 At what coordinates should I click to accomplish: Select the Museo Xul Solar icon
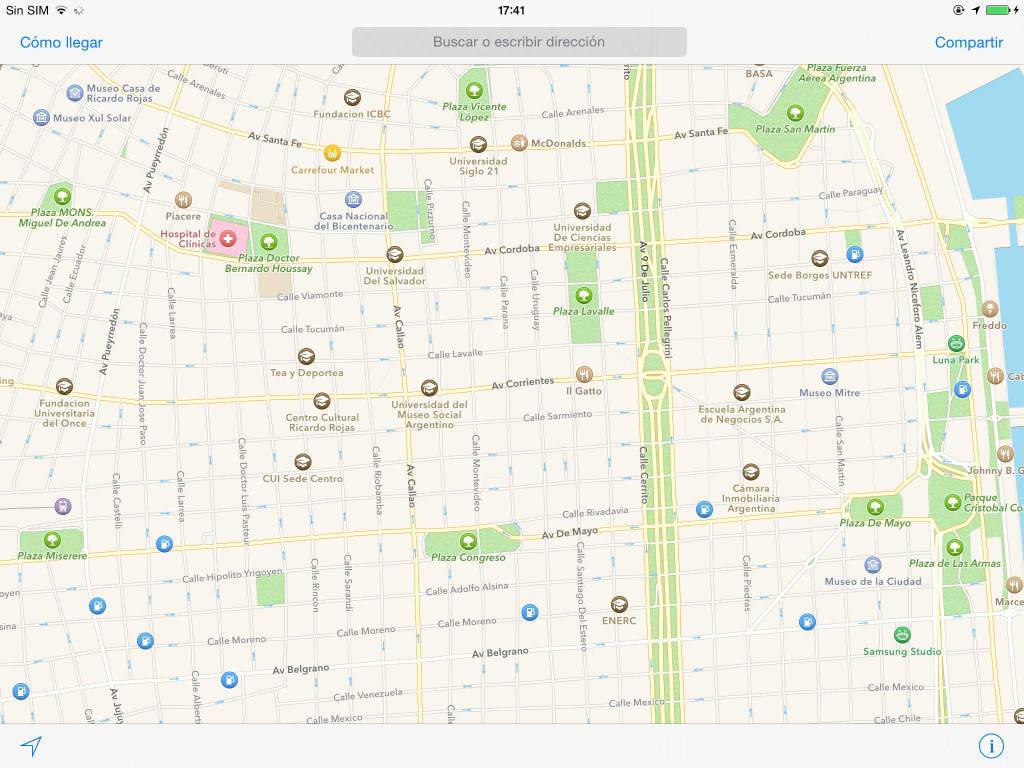point(41,117)
